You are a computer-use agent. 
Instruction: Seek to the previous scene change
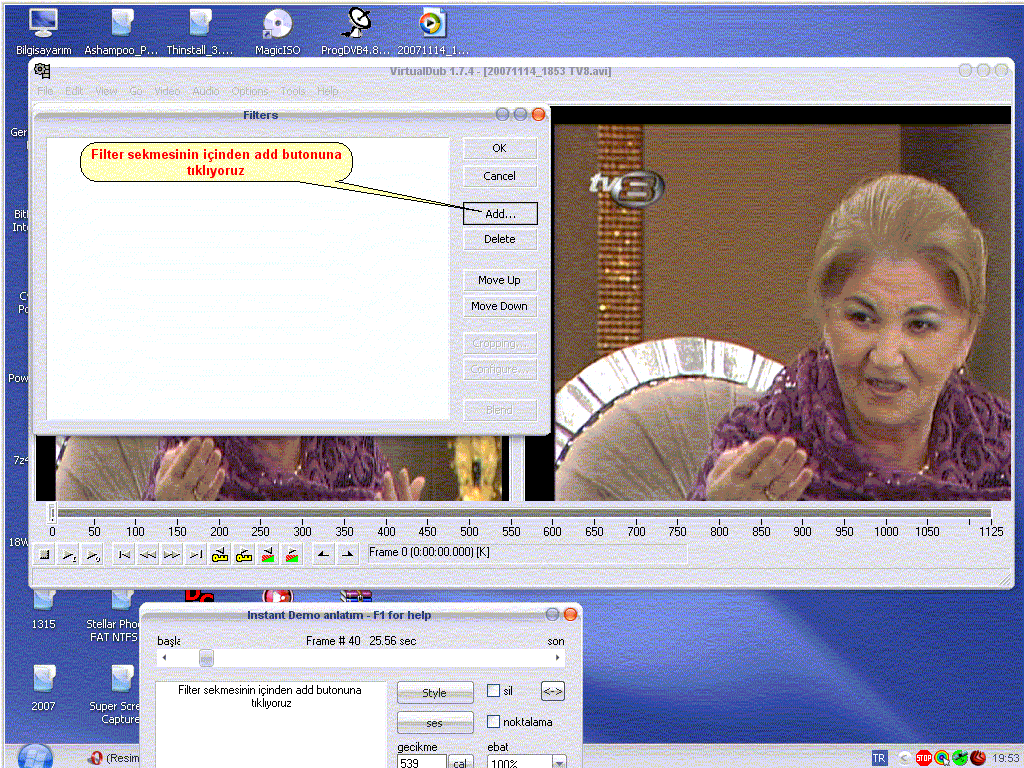point(268,555)
